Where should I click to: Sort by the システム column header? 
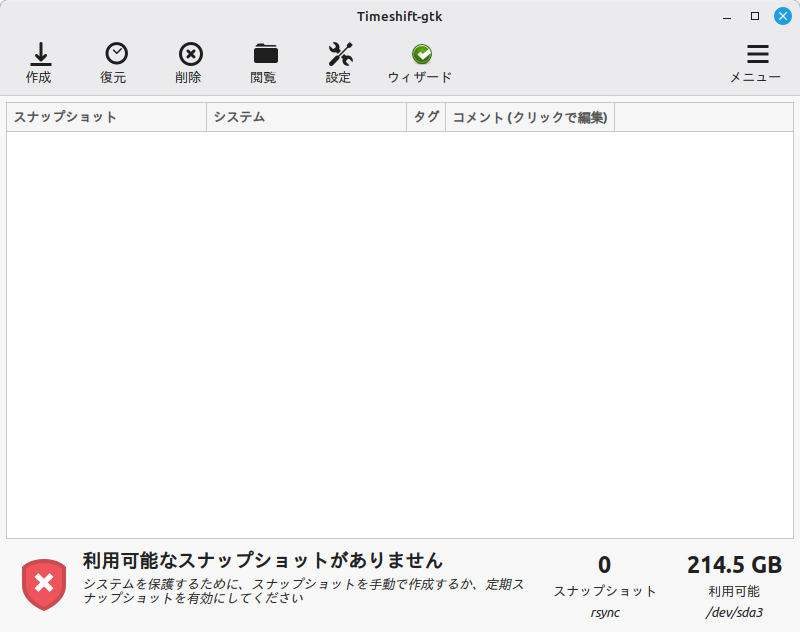[306, 117]
